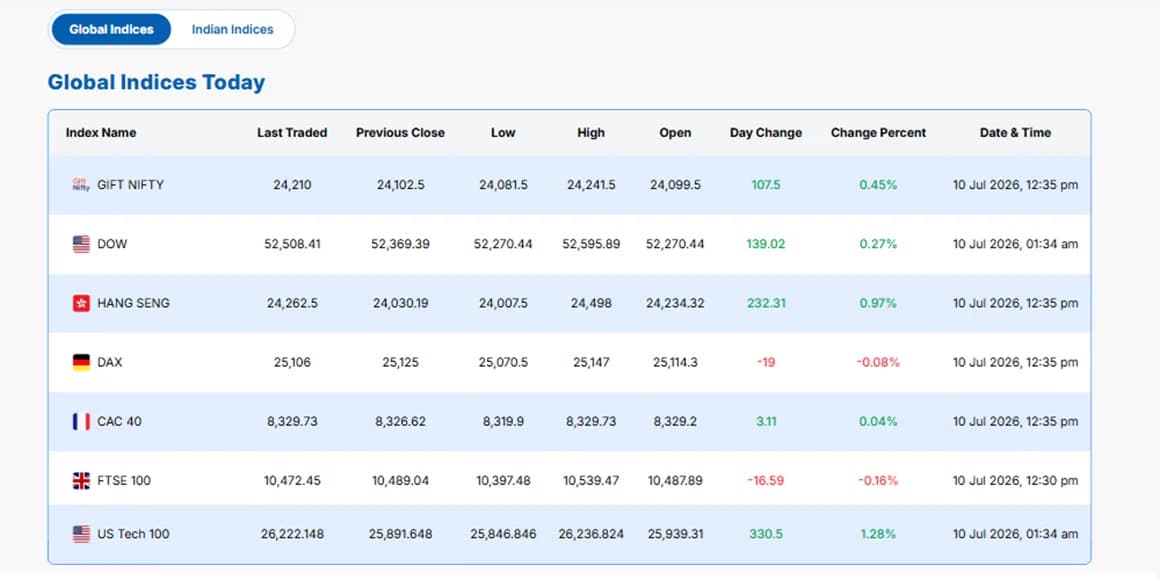Click DOW day change 139.02
This screenshot has width=1160, height=580.
point(766,244)
